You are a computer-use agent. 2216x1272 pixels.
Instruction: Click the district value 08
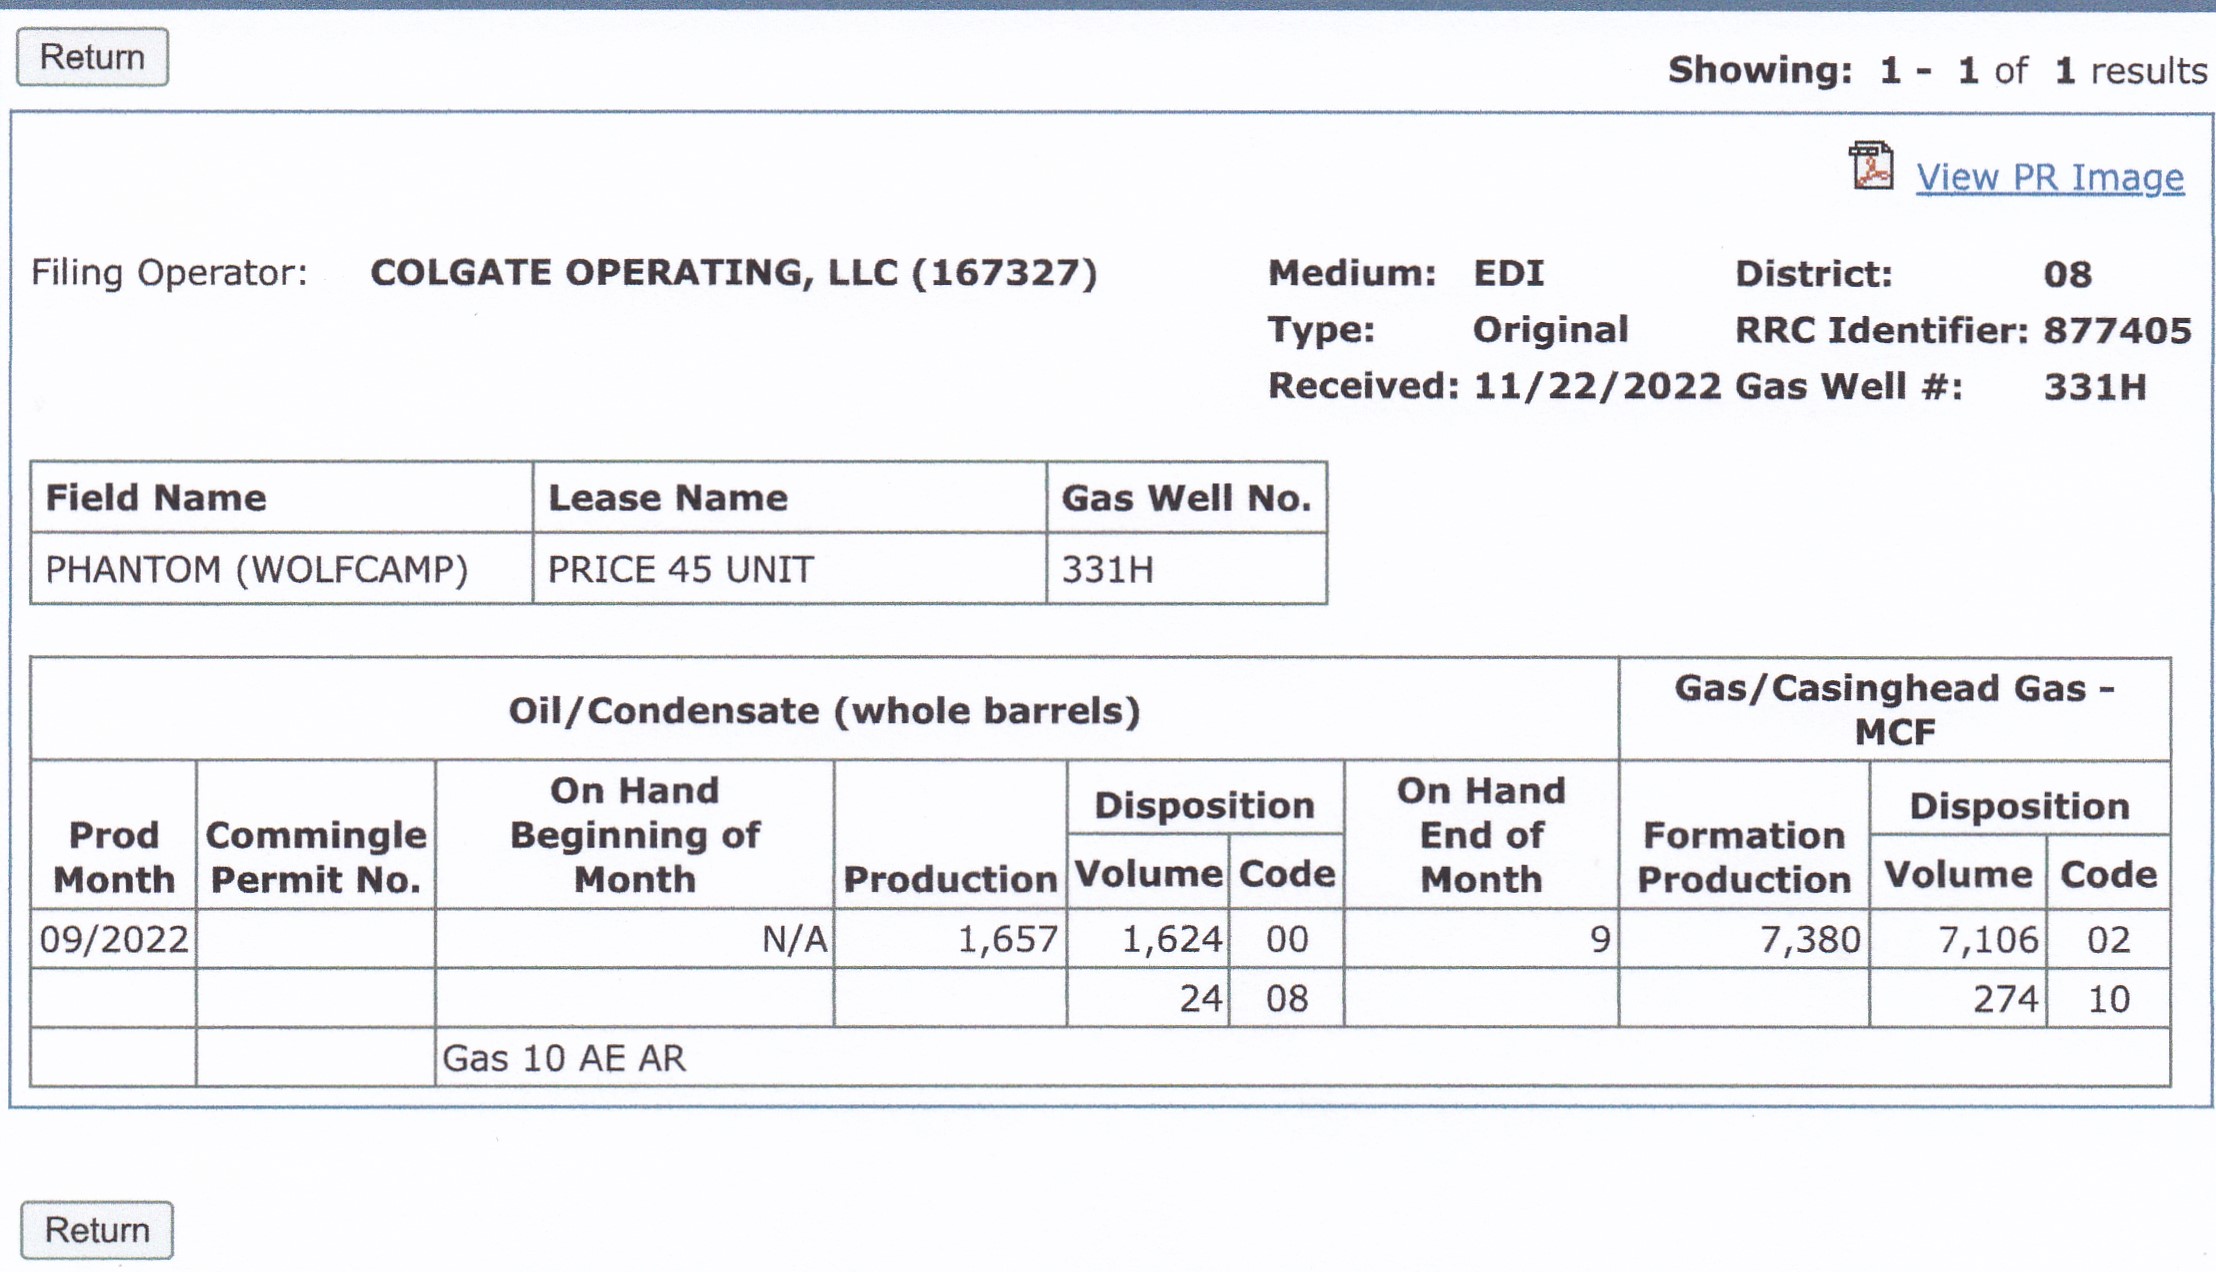[2067, 274]
